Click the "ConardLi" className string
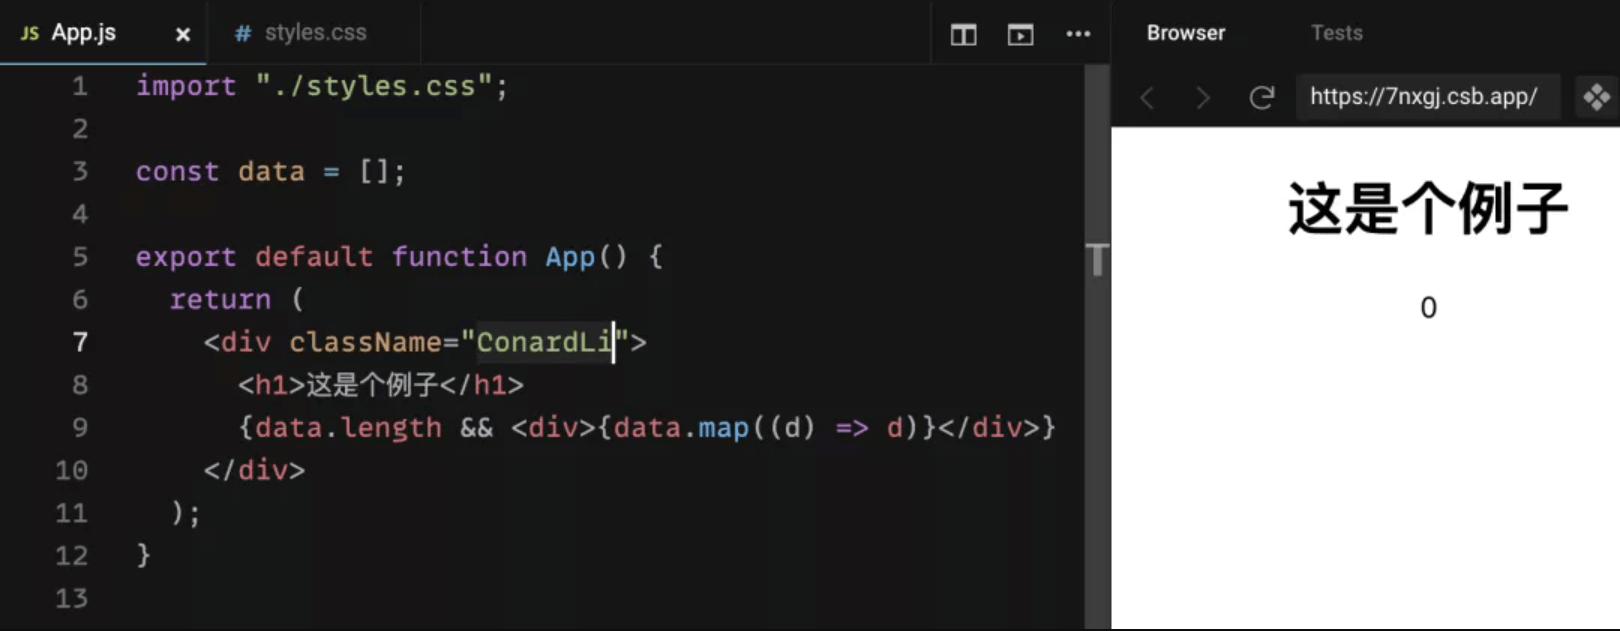The image size is (1620, 631). click(543, 343)
